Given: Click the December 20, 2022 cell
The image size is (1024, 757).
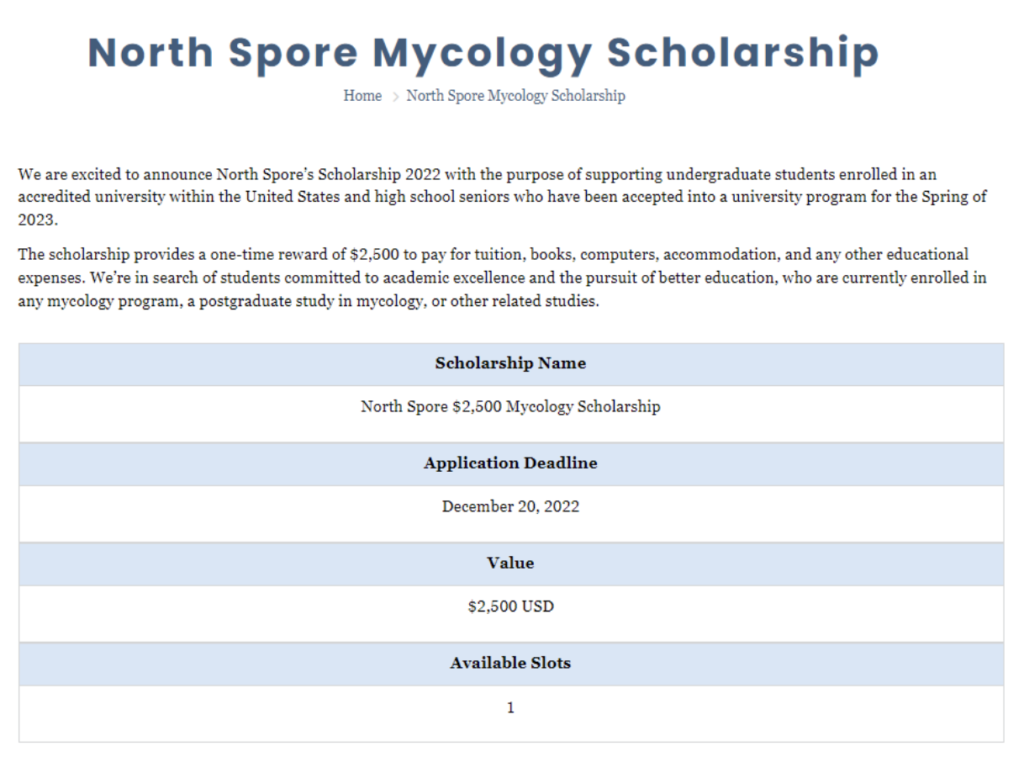Looking at the screenshot, I should click(511, 513).
